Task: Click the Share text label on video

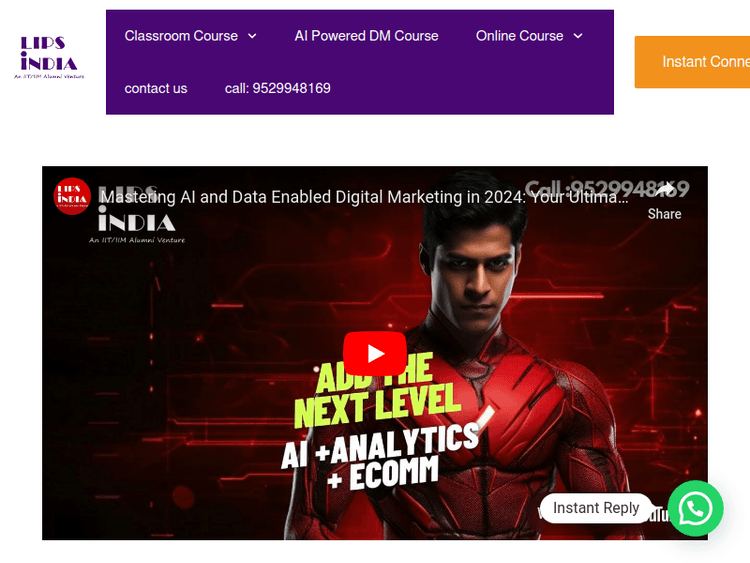Action: point(664,214)
